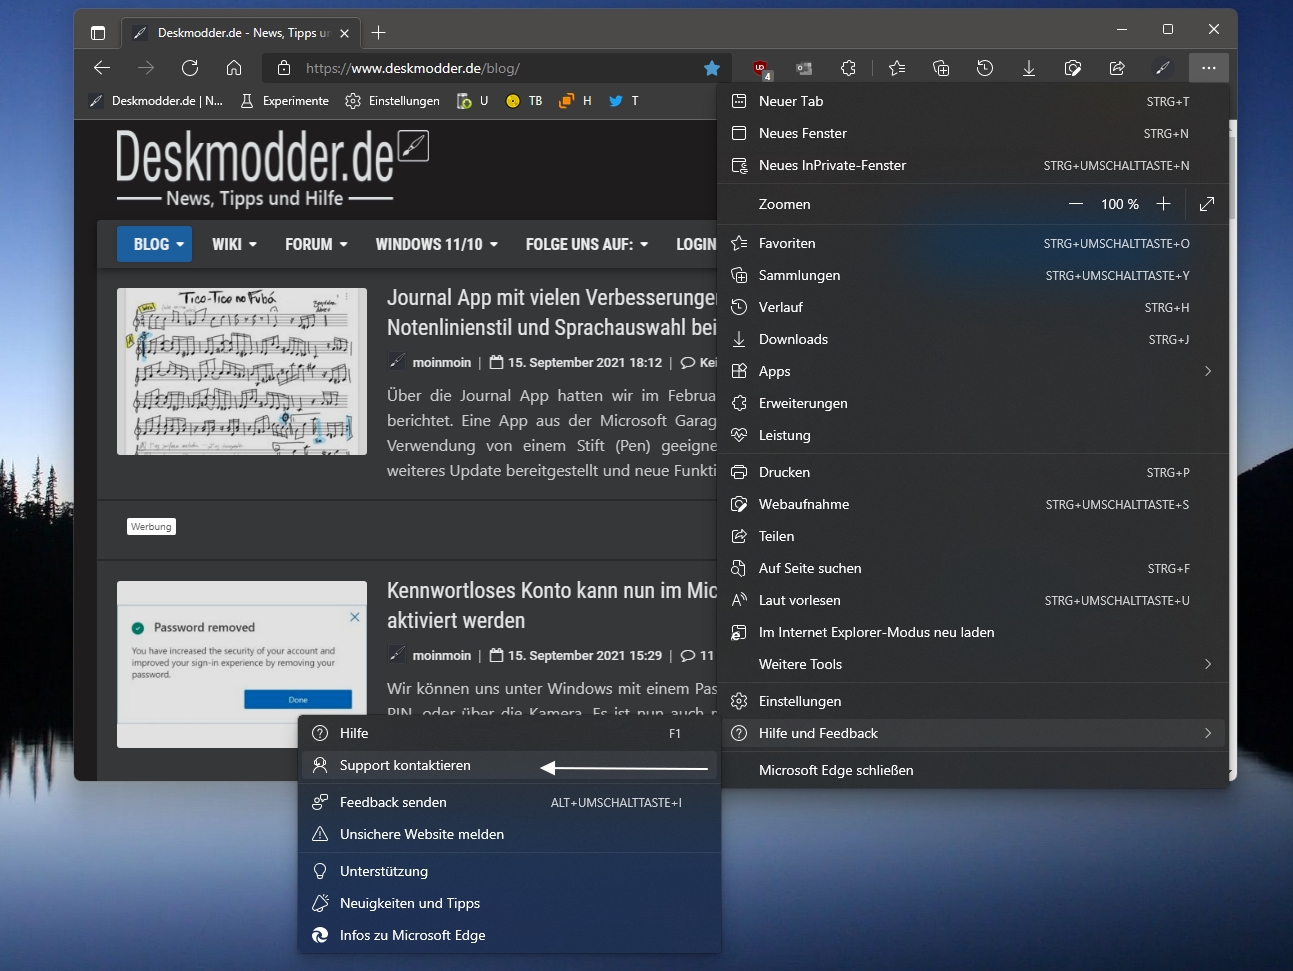Open a new tab with the plus button
Image resolution: width=1293 pixels, height=971 pixels.
click(x=378, y=33)
